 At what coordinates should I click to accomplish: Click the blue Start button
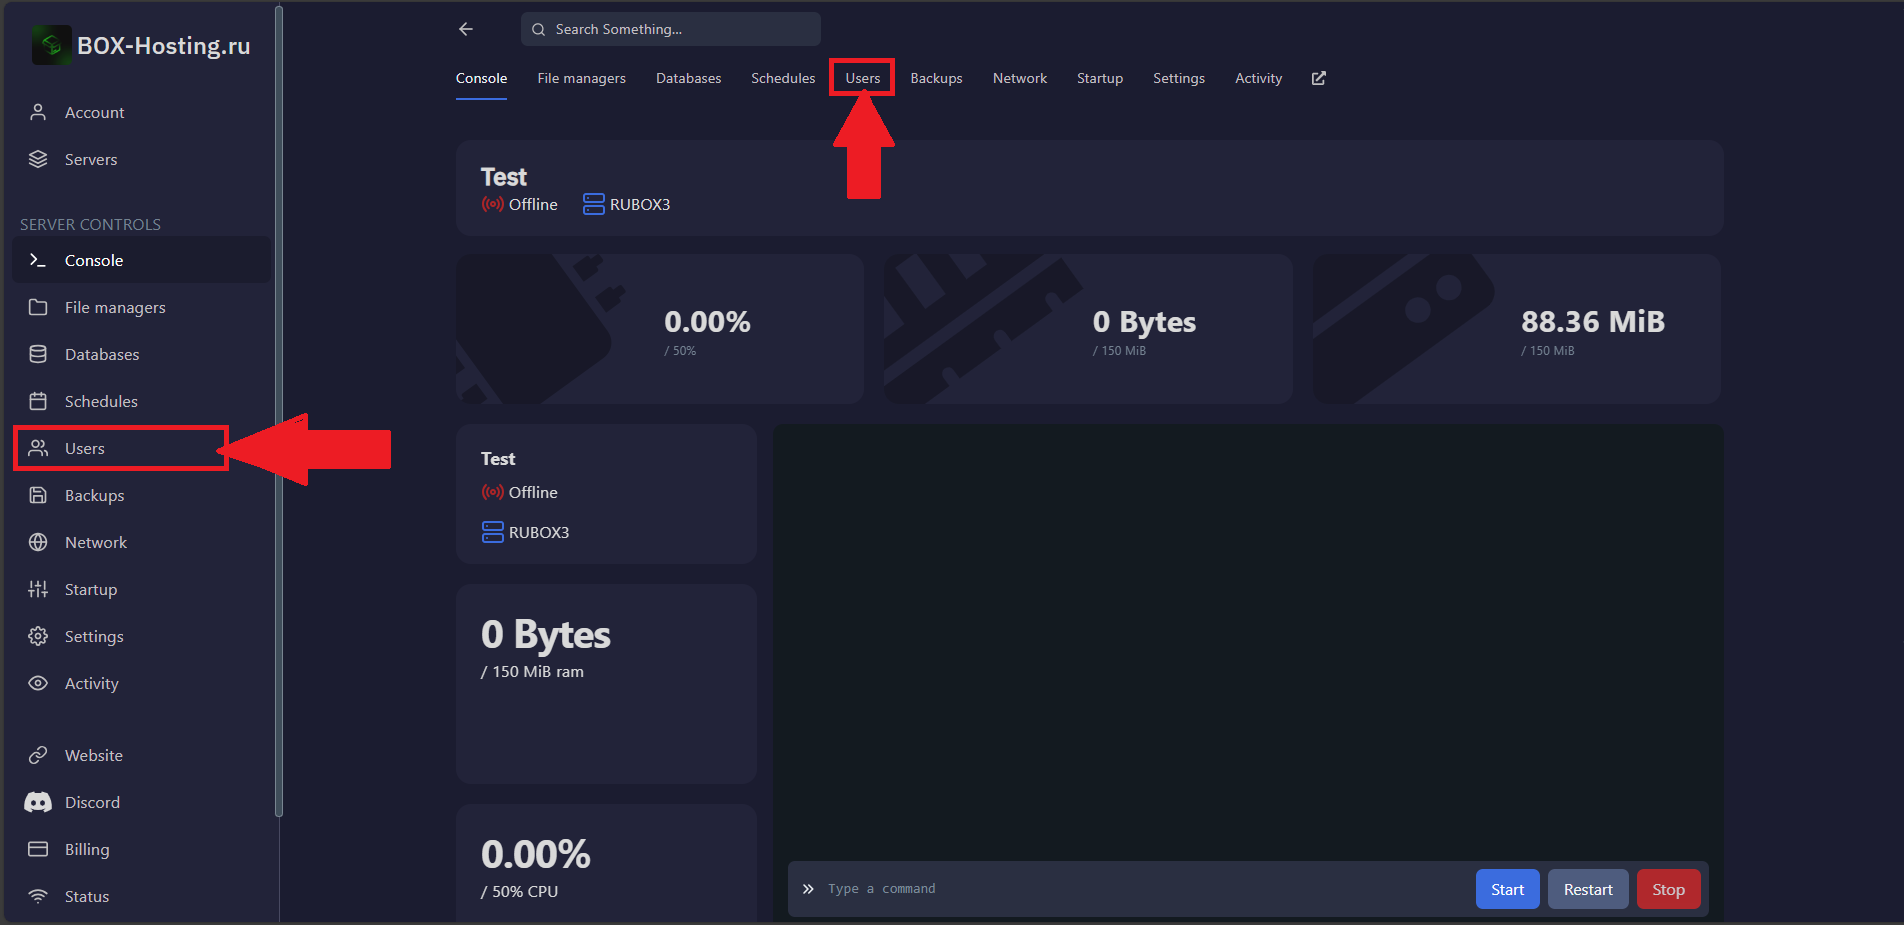1507,889
